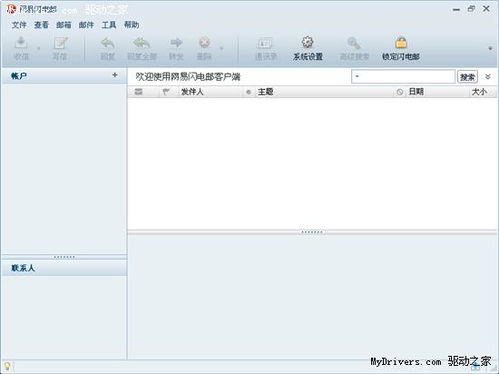
Task: Open the 工具 menu
Action: click(109, 25)
